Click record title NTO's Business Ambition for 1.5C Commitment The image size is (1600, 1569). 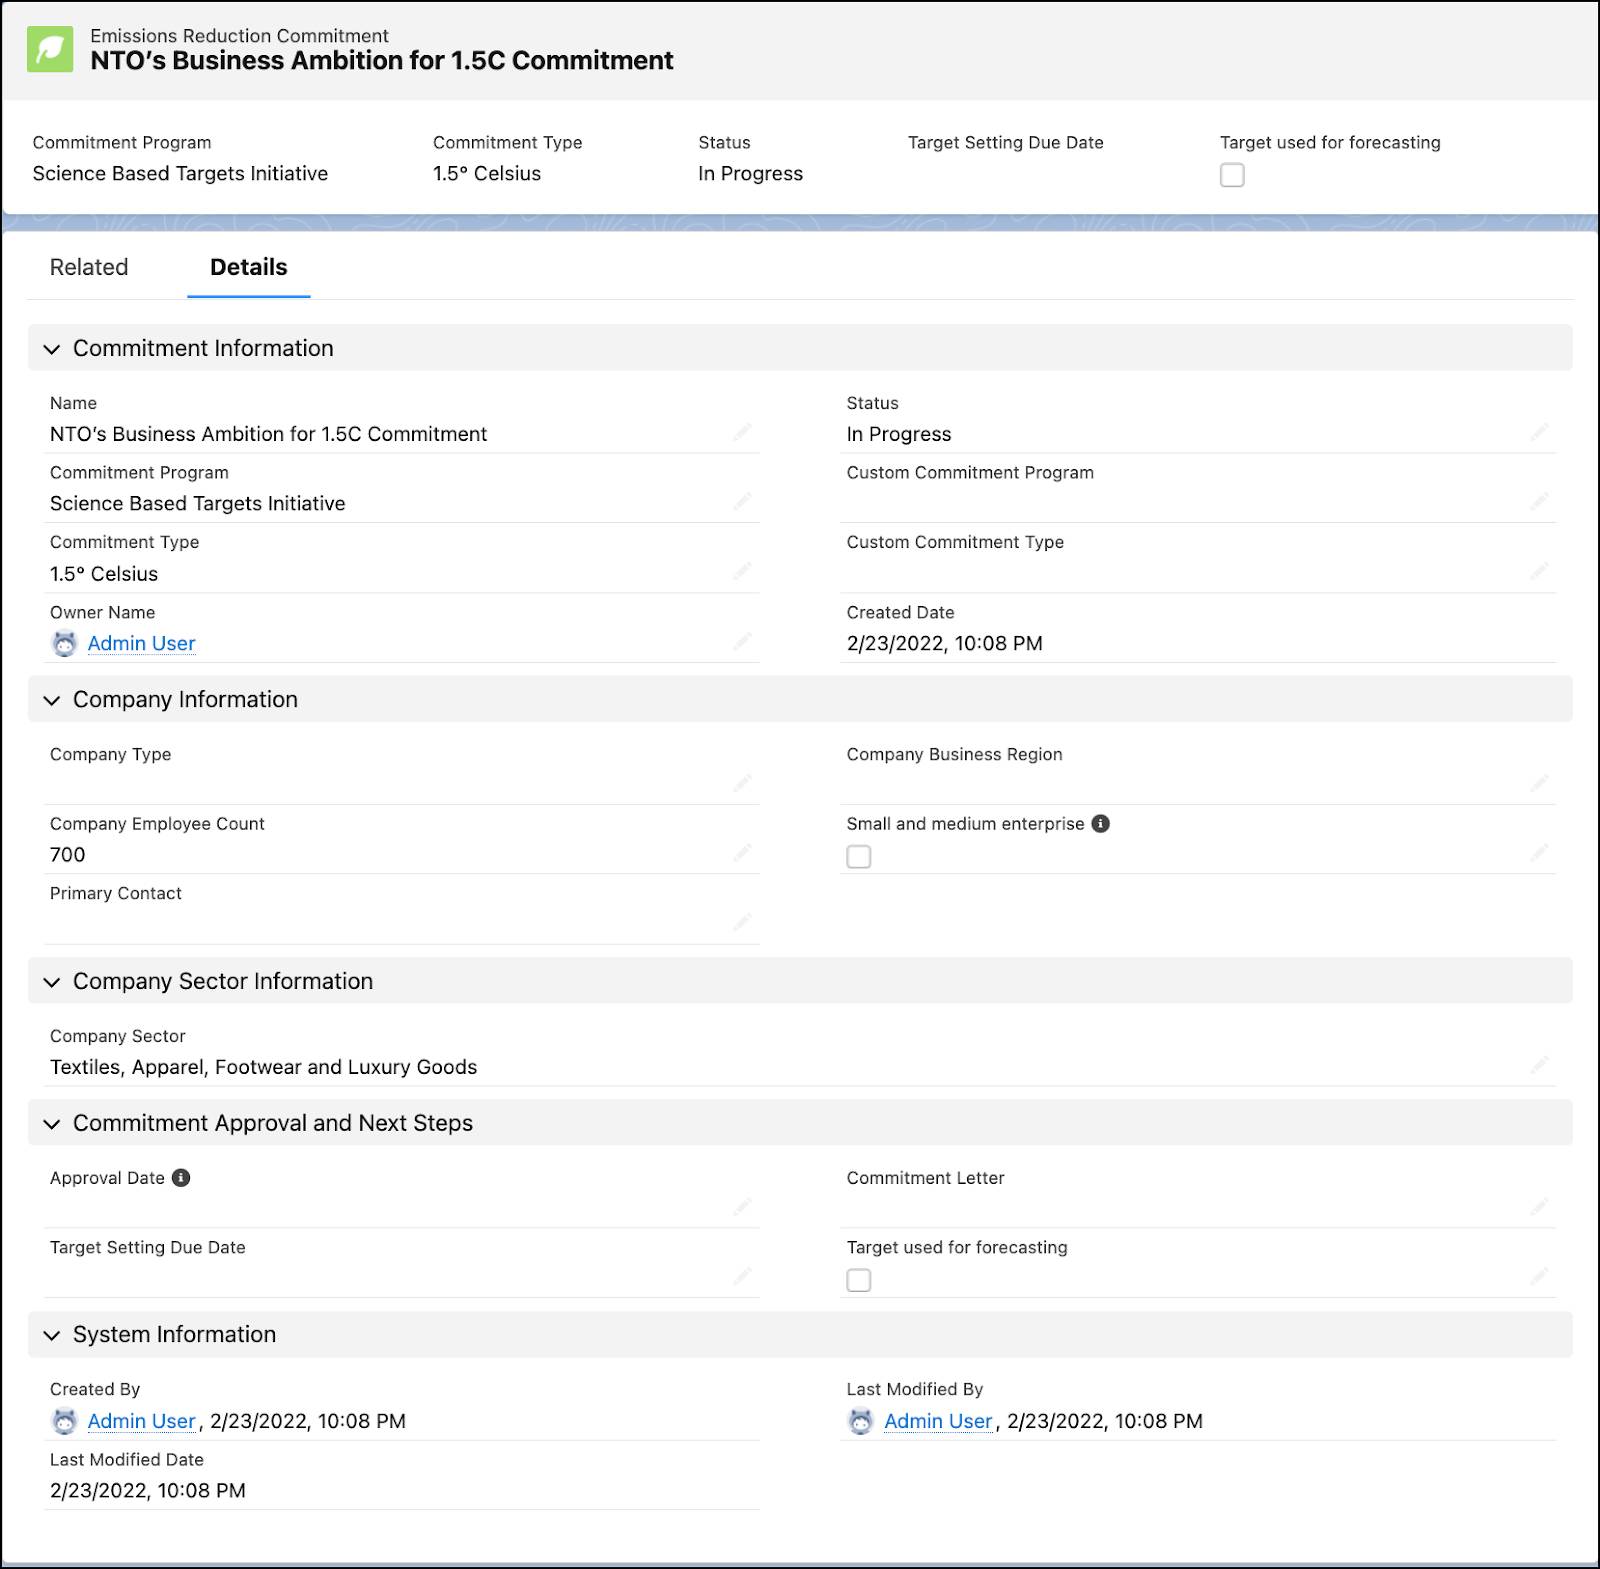382,61
